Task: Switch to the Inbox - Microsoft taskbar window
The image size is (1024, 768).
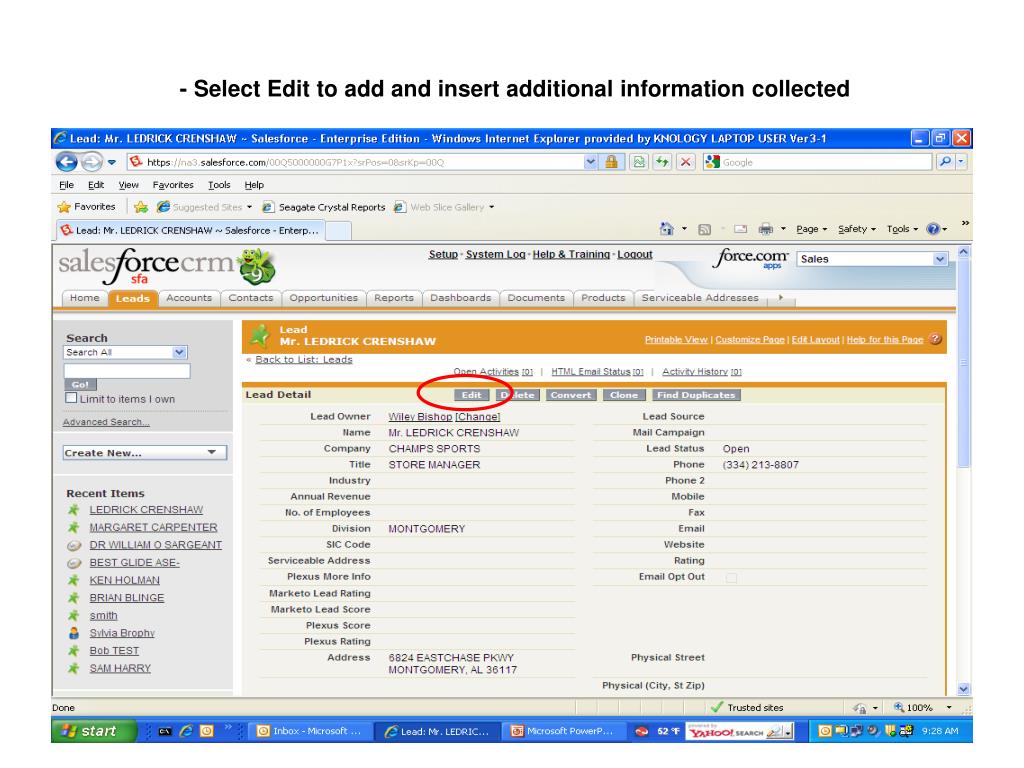Action: click(311, 731)
